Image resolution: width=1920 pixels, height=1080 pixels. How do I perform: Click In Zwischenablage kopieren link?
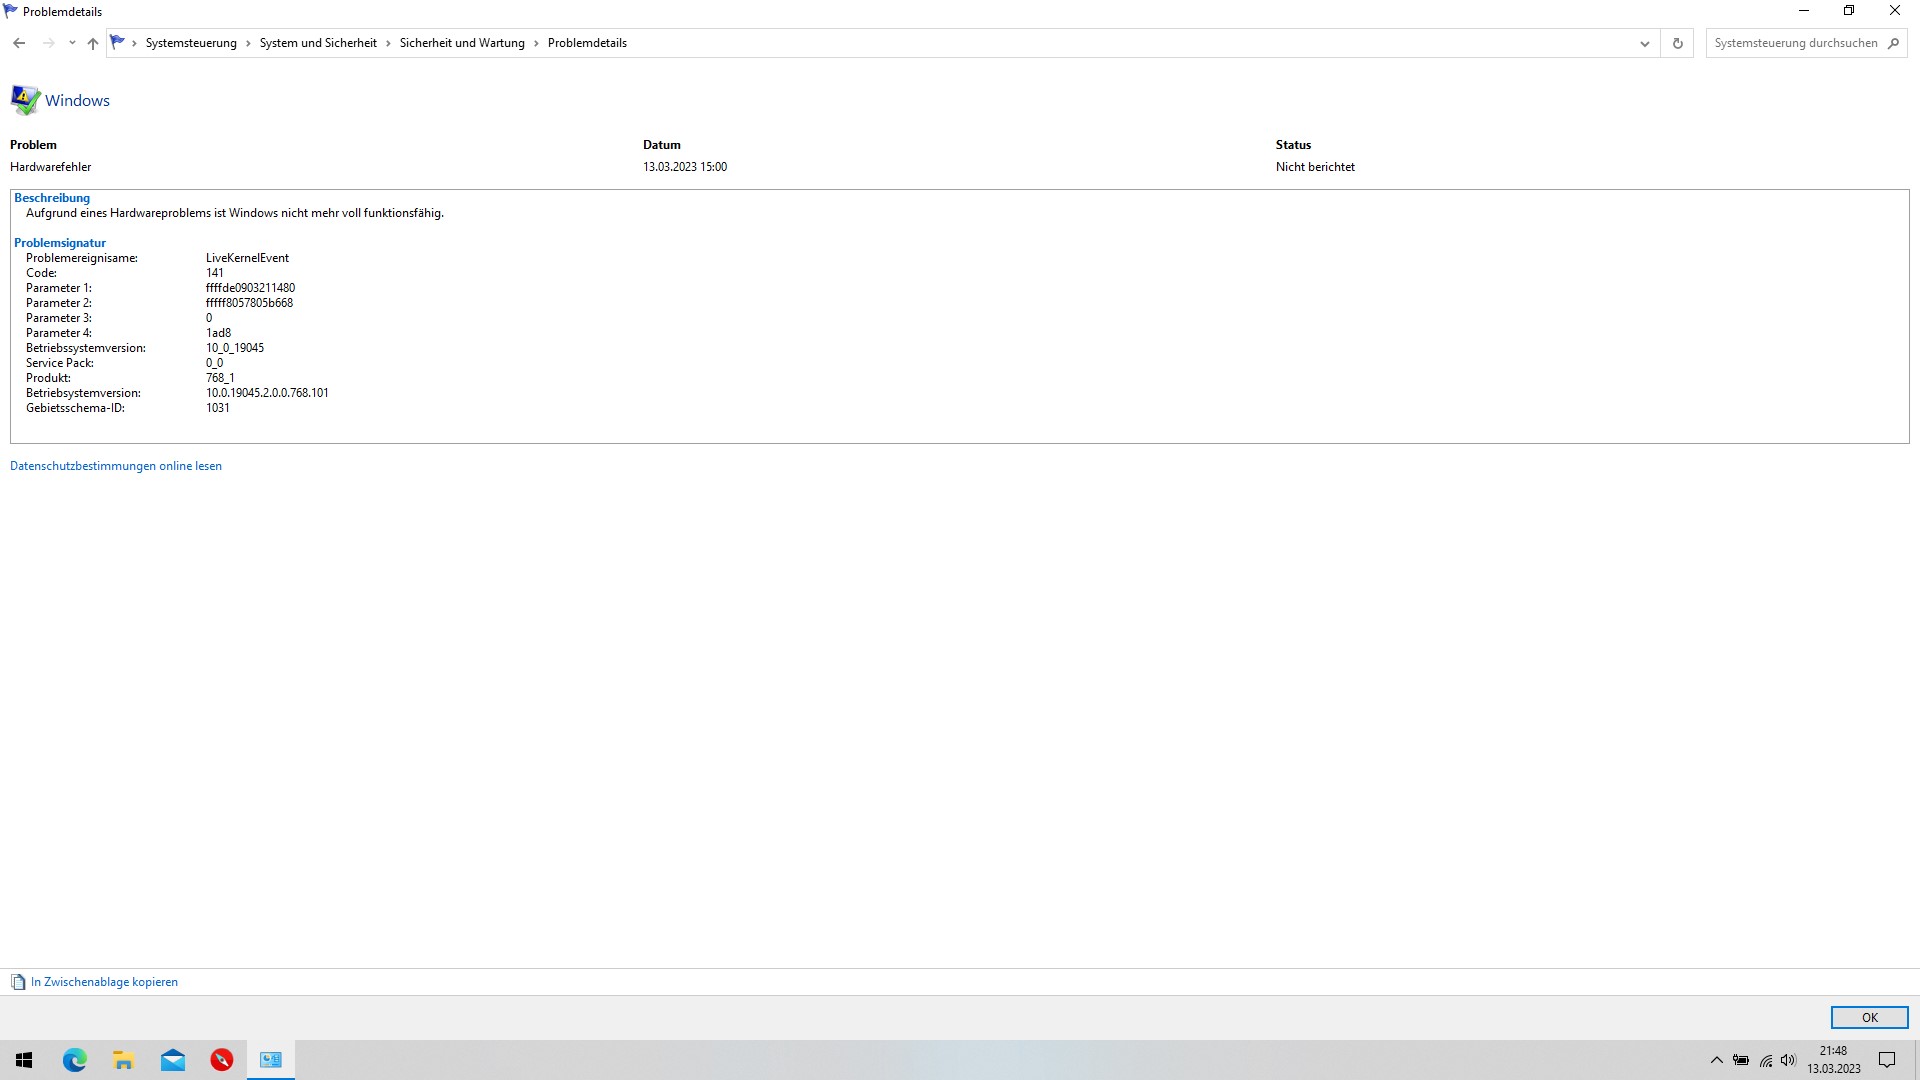104,982
